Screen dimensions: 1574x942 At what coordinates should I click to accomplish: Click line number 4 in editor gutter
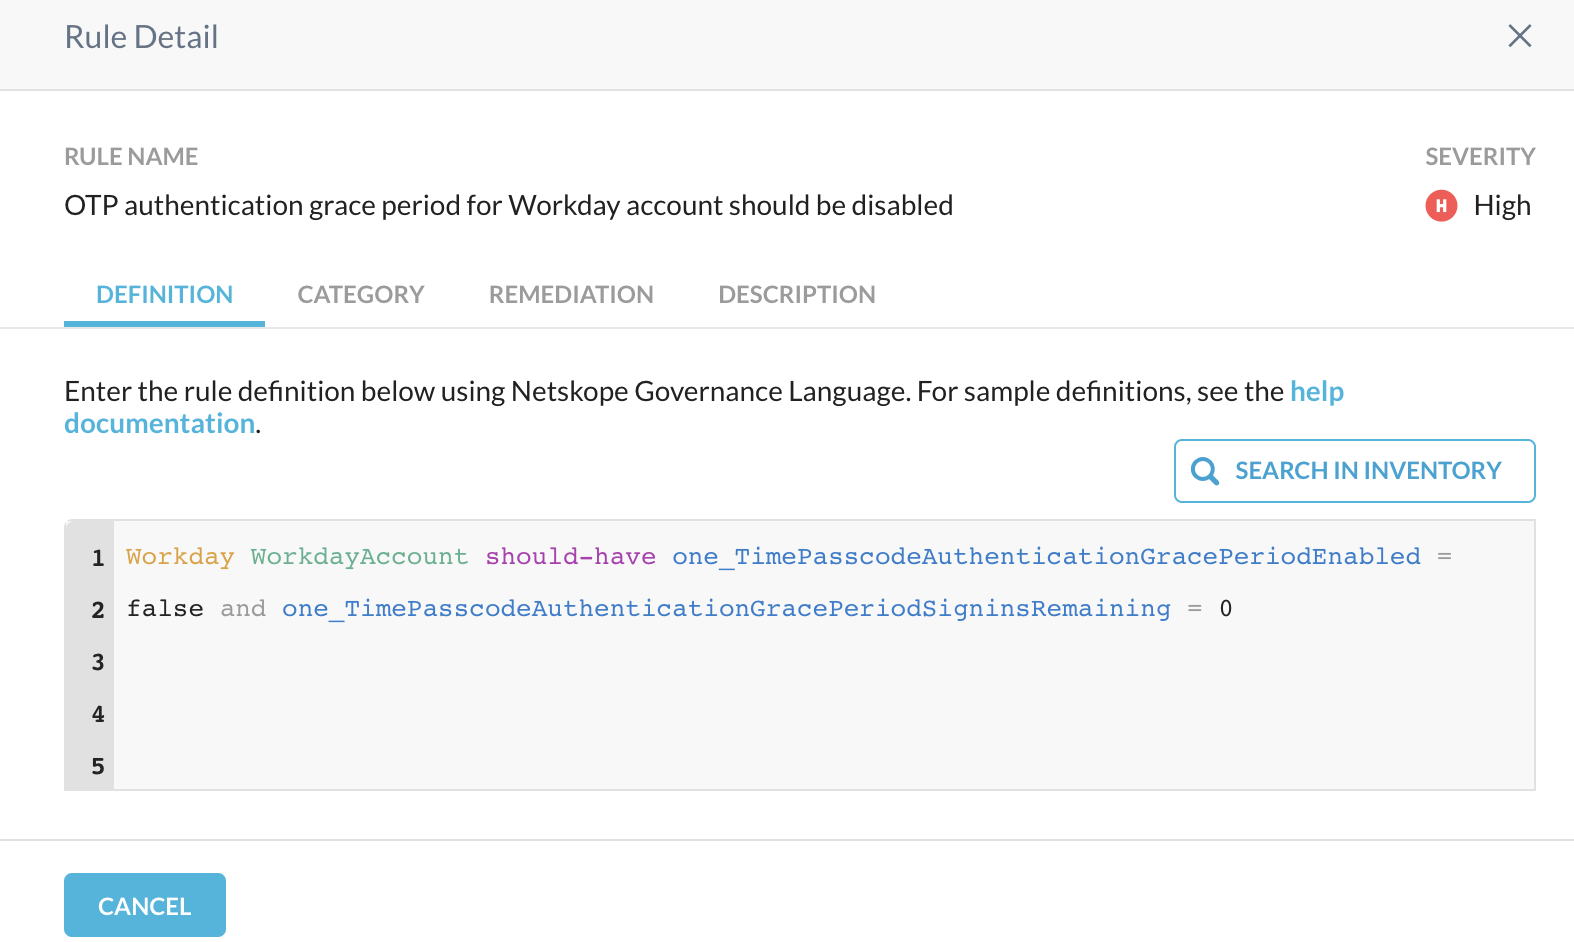click(x=98, y=714)
